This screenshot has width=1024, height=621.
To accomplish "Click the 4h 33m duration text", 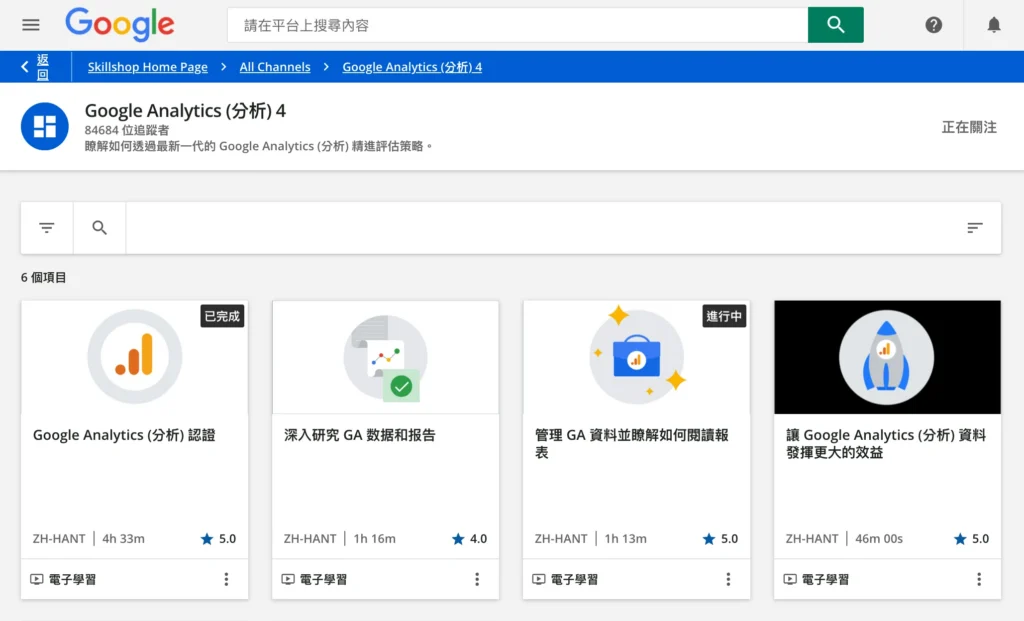I will pos(123,539).
